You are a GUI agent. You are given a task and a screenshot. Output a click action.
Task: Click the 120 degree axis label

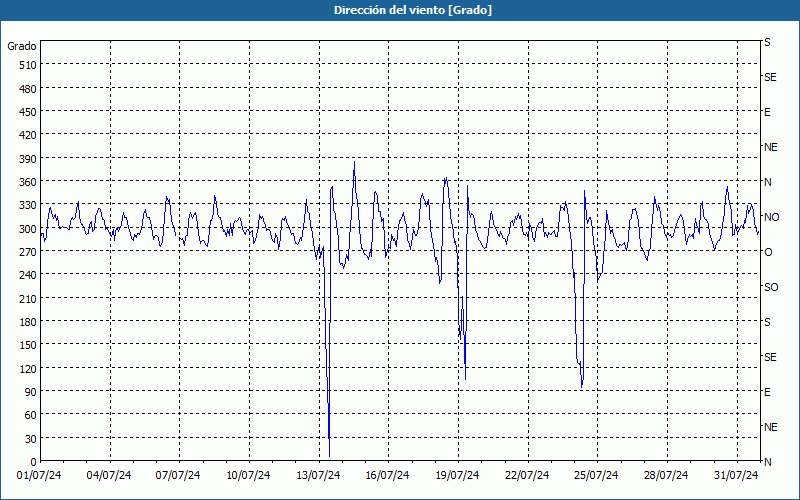(x=28, y=369)
